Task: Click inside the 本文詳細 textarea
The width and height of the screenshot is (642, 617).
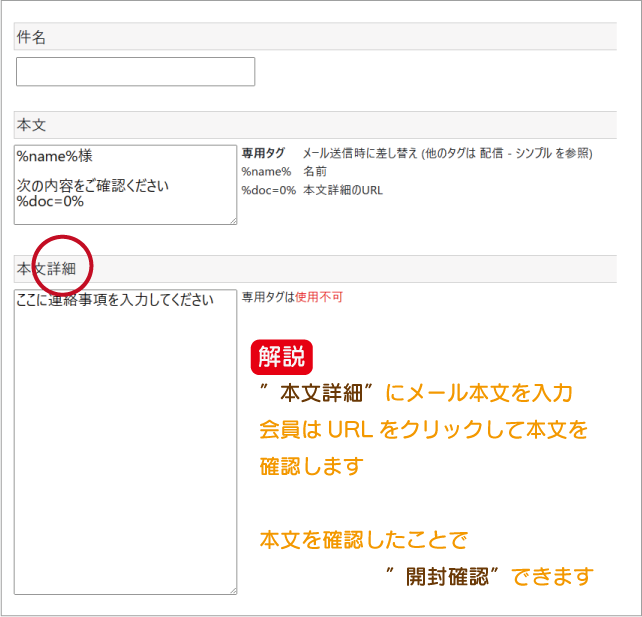Action: pyautogui.click(x=125, y=450)
